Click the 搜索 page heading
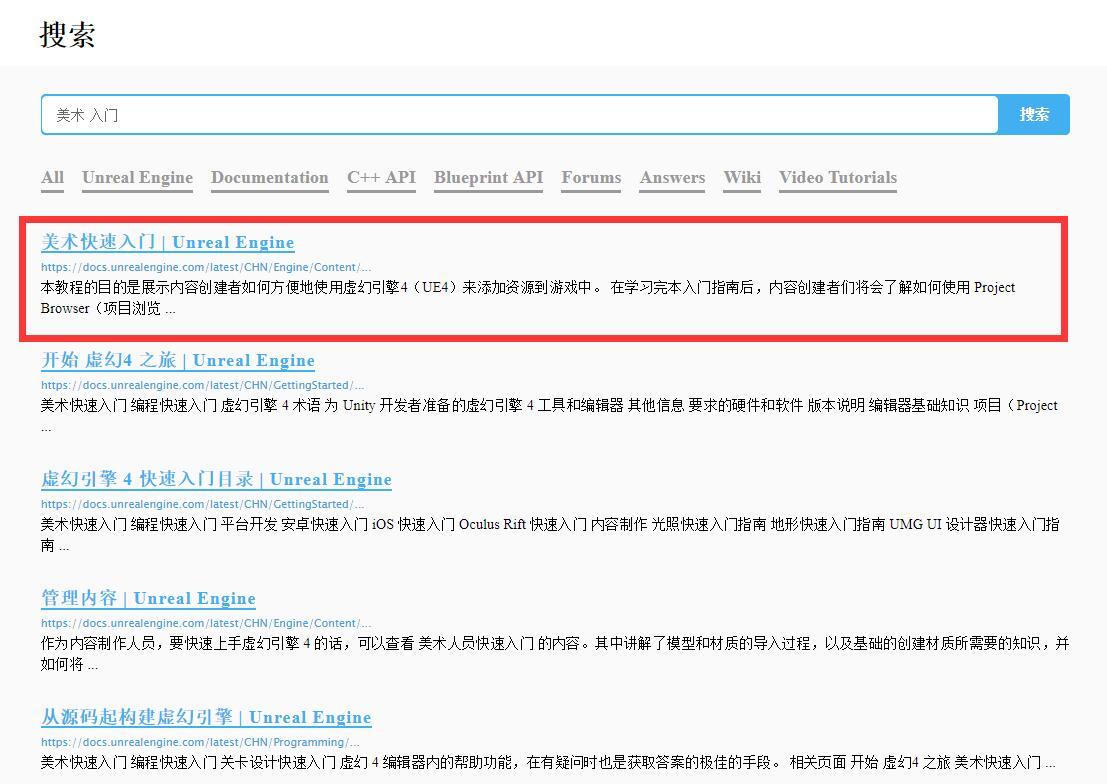The width and height of the screenshot is (1107, 784). pyautogui.click(x=68, y=35)
